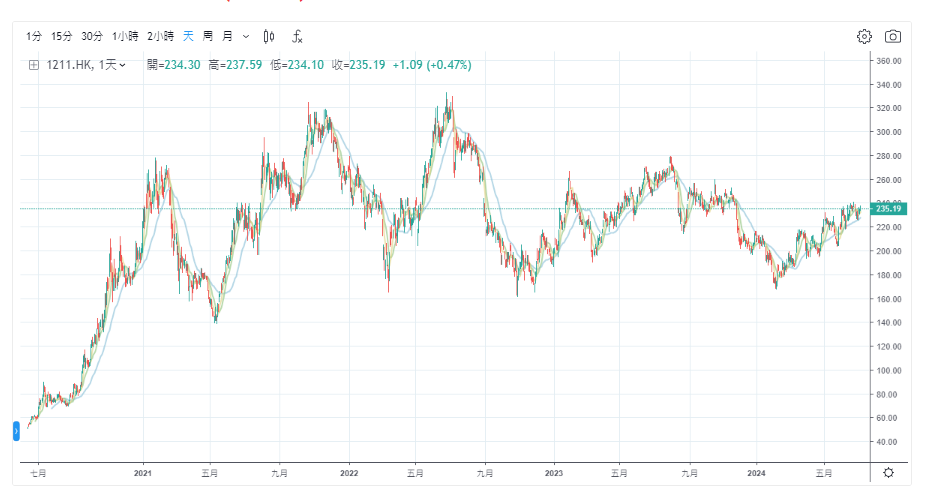Switch chart to 1小時 interval
Image resolution: width=929 pixels, height=494 pixels.
(x=125, y=37)
